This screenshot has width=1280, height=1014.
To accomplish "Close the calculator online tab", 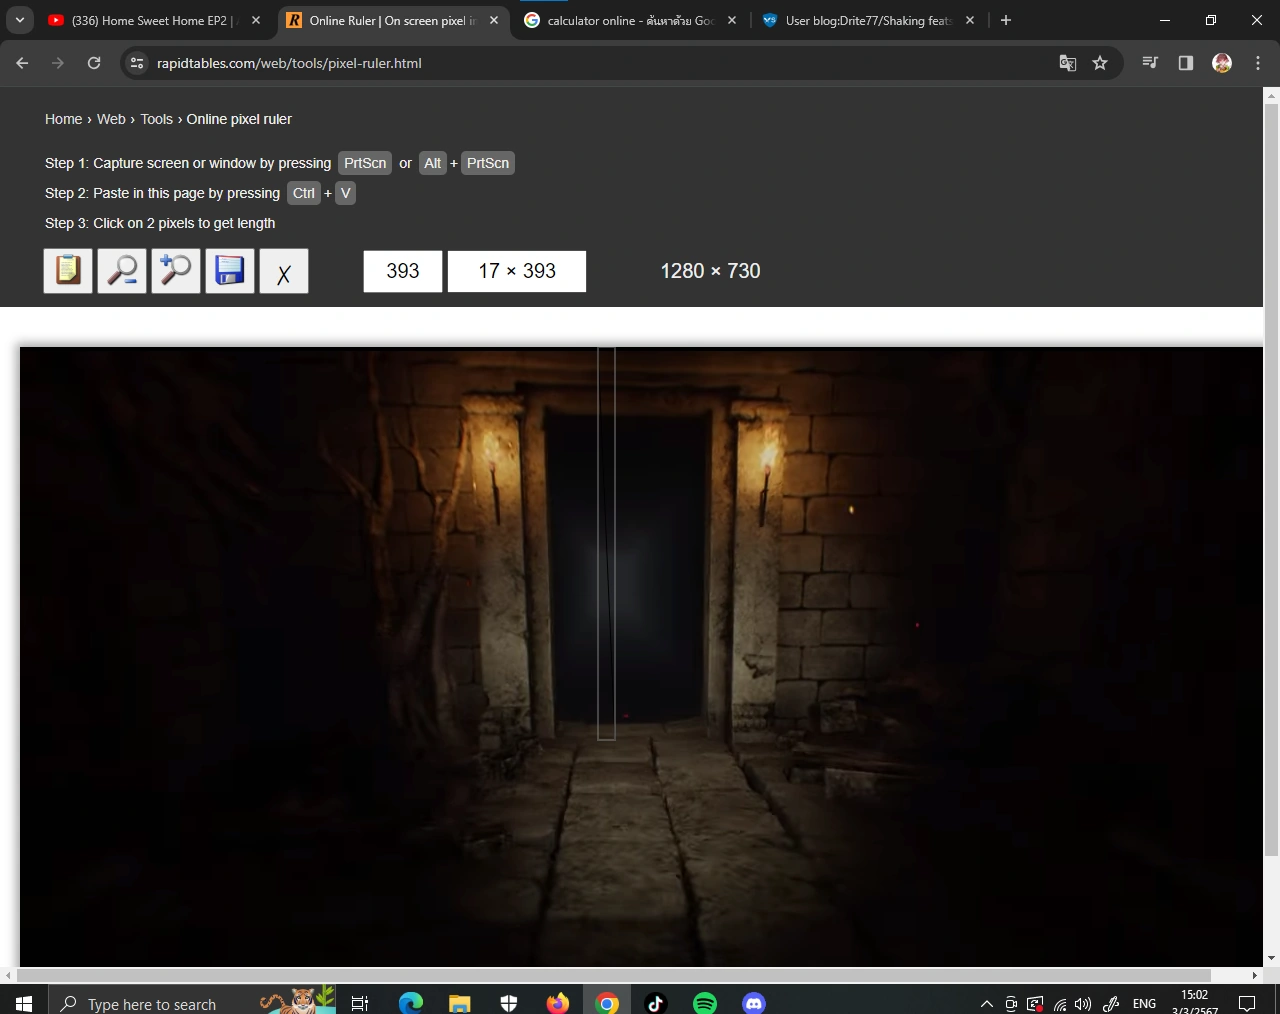I will coord(732,20).
